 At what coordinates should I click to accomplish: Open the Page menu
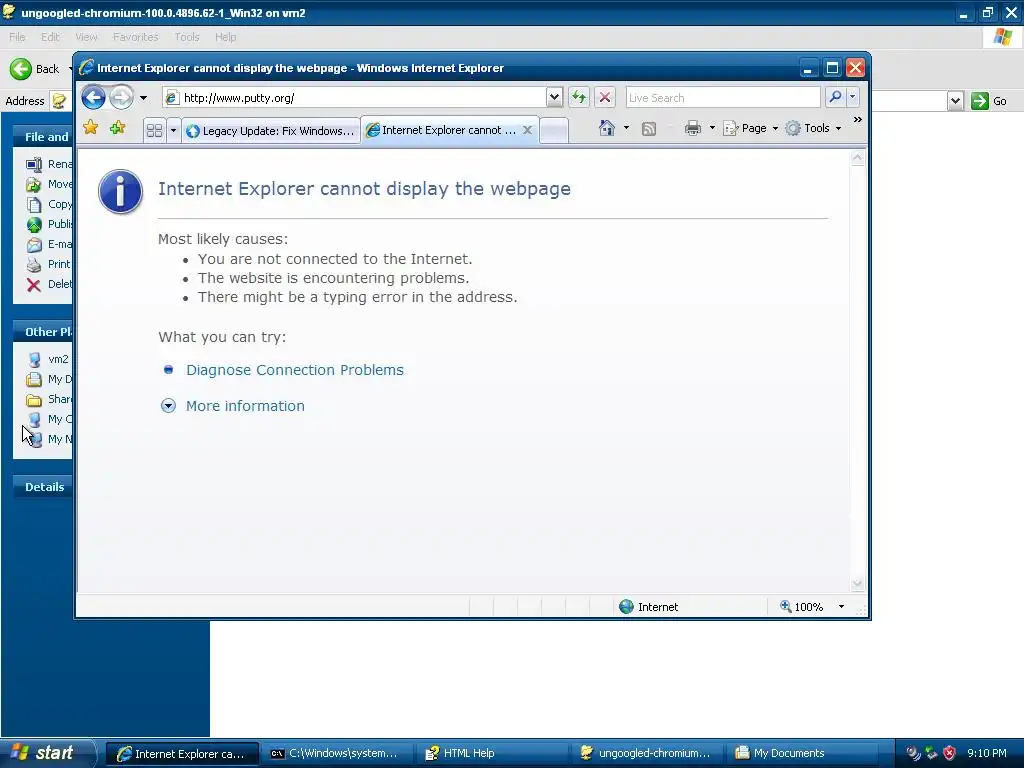pyautogui.click(x=751, y=128)
